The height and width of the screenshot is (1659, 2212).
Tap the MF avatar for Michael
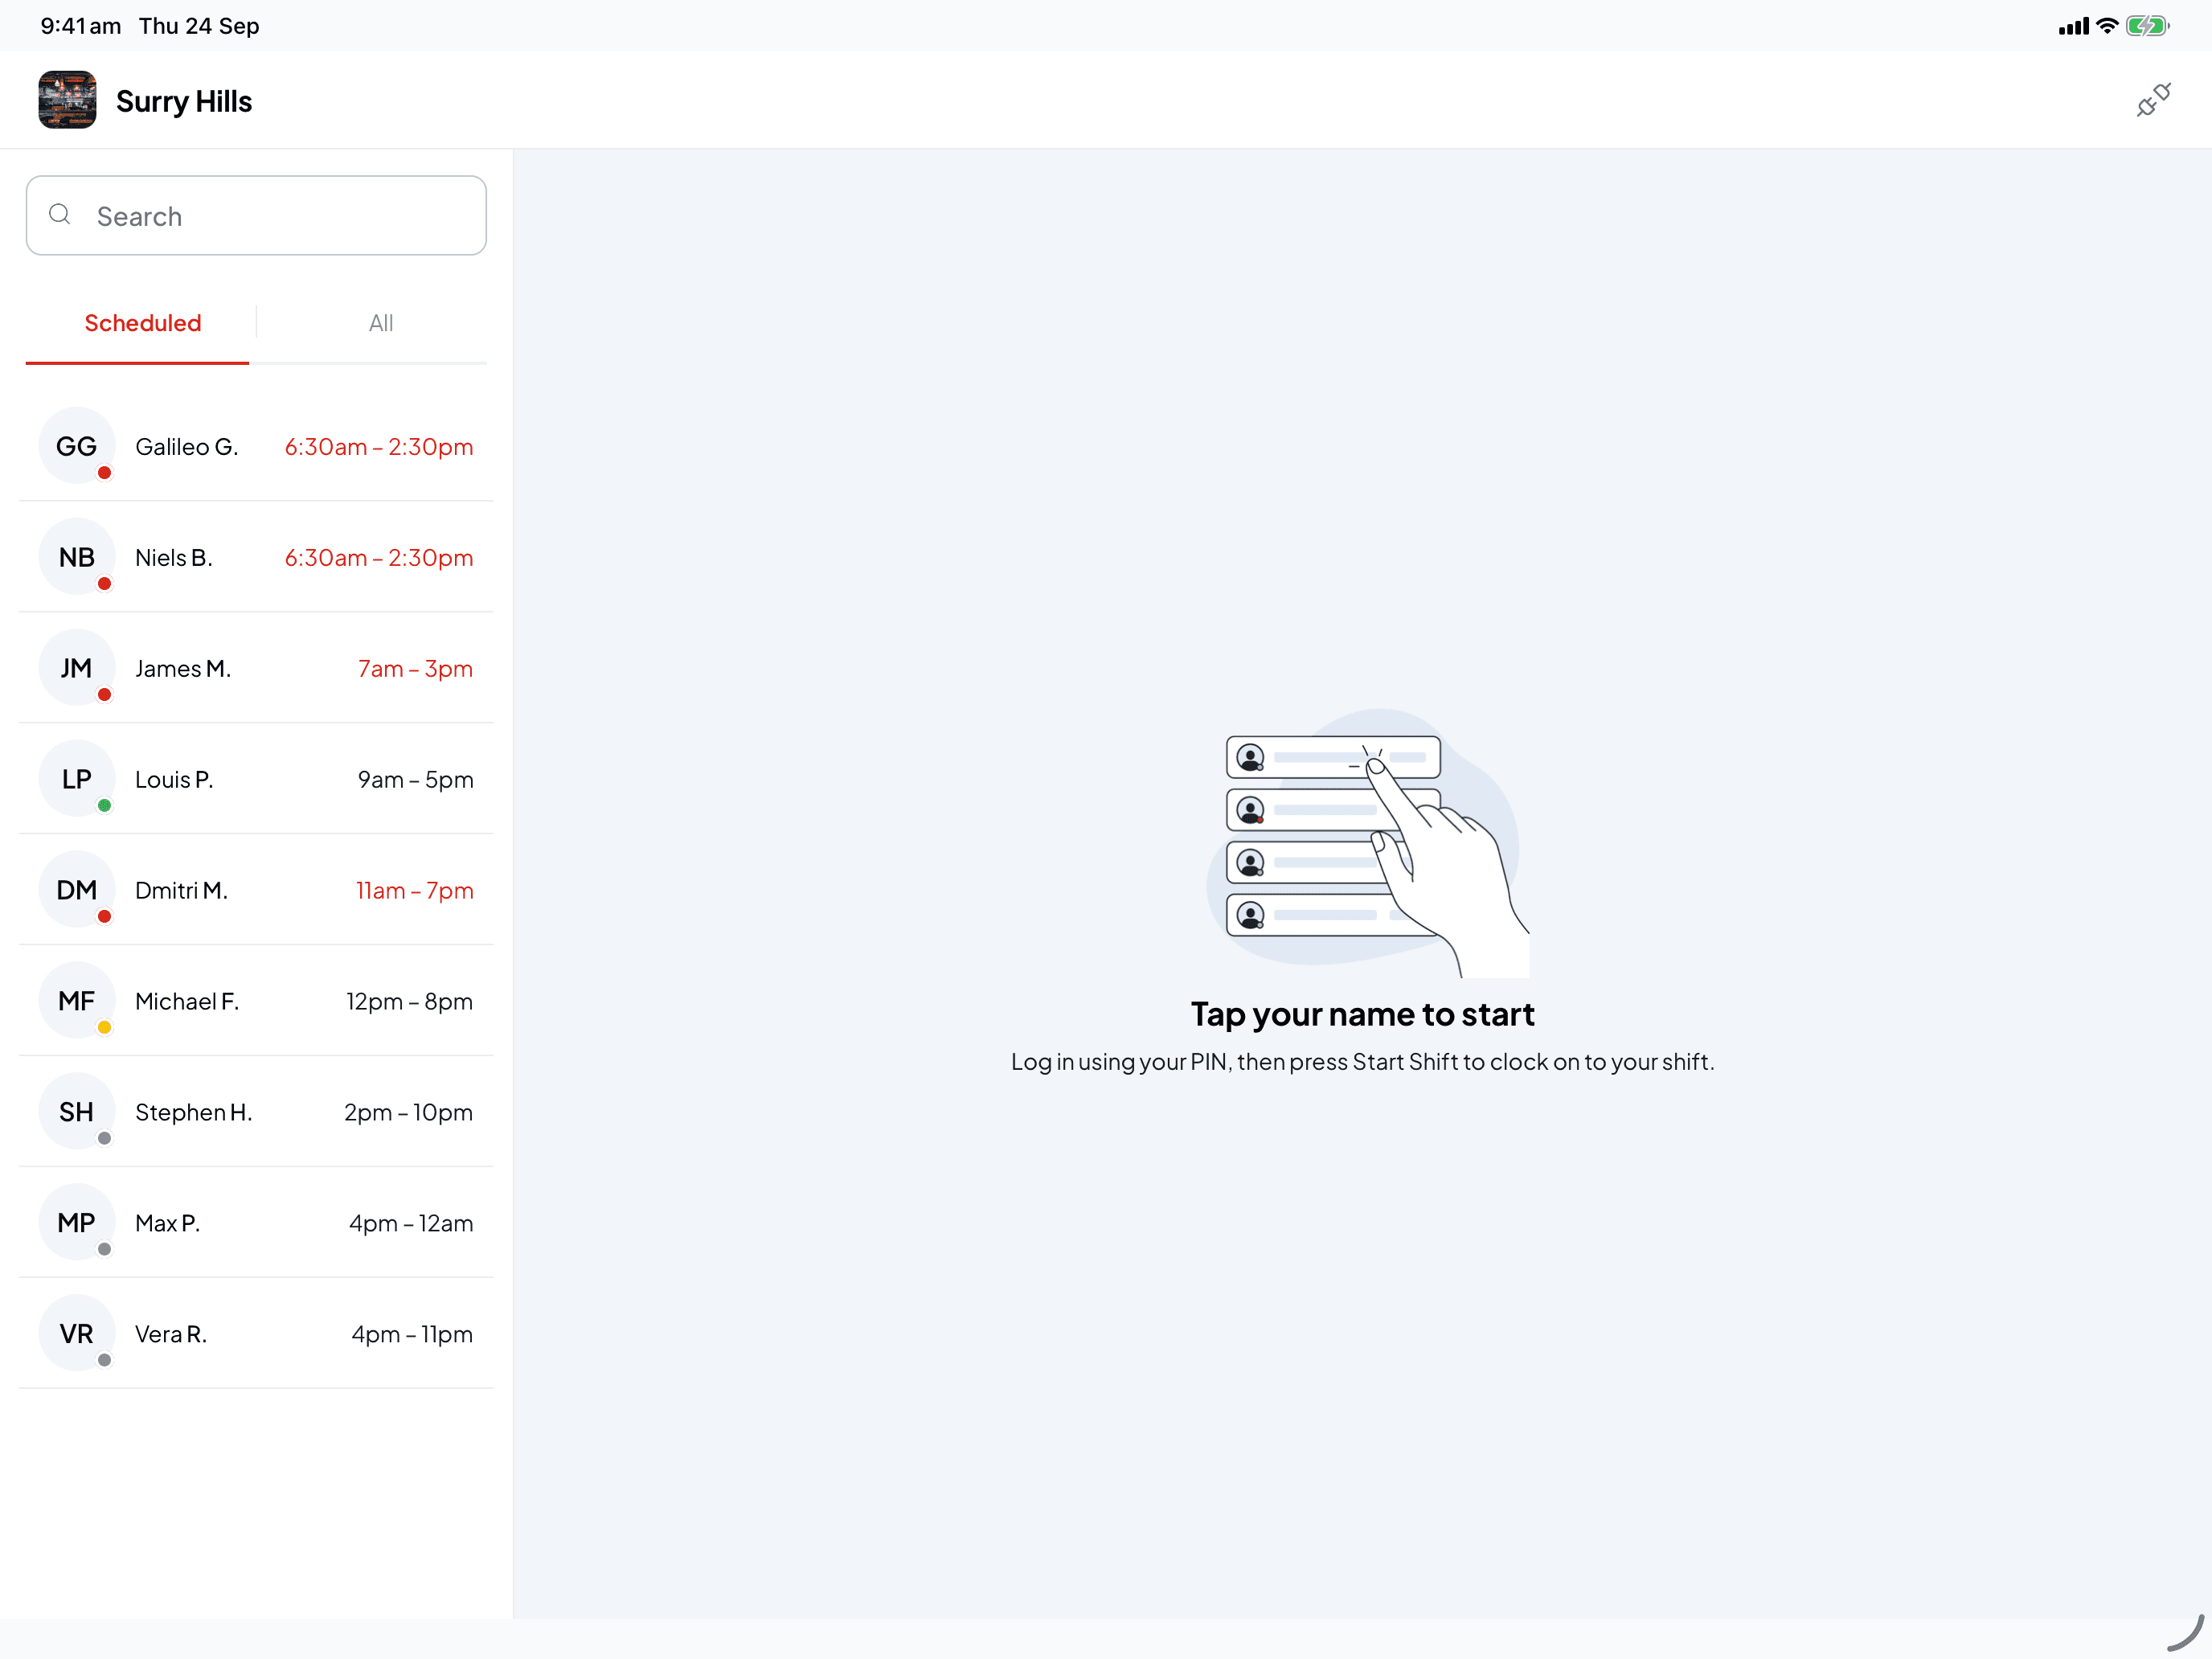77,1001
